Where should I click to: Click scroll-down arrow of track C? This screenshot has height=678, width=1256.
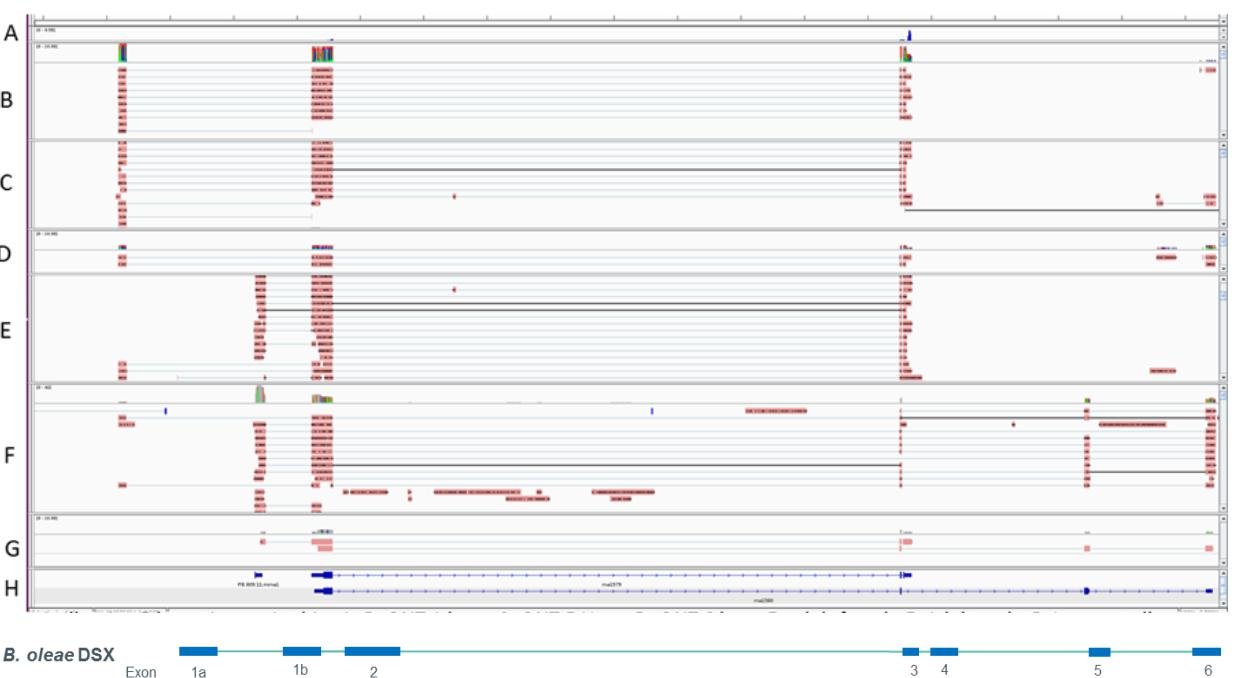tap(1225, 223)
